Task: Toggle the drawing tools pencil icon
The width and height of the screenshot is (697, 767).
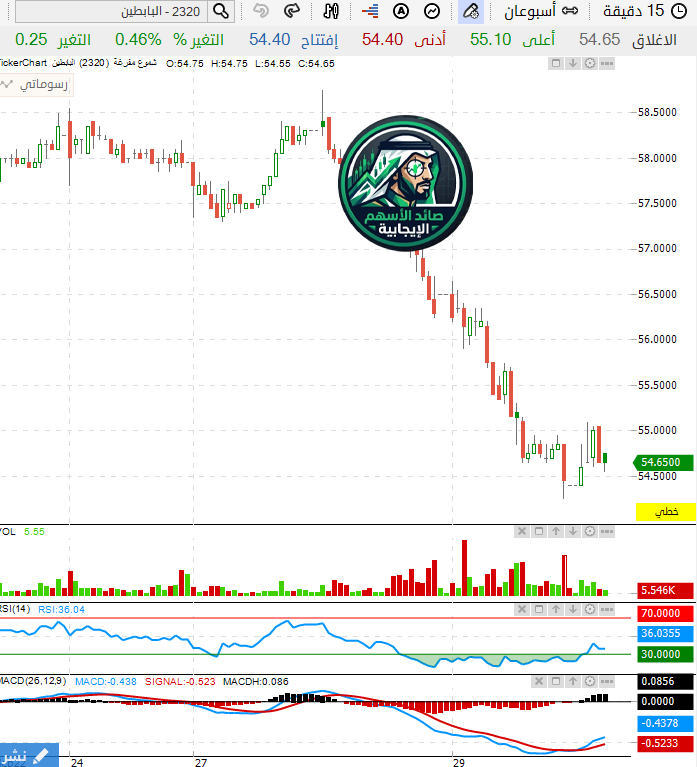Action: point(471,11)
